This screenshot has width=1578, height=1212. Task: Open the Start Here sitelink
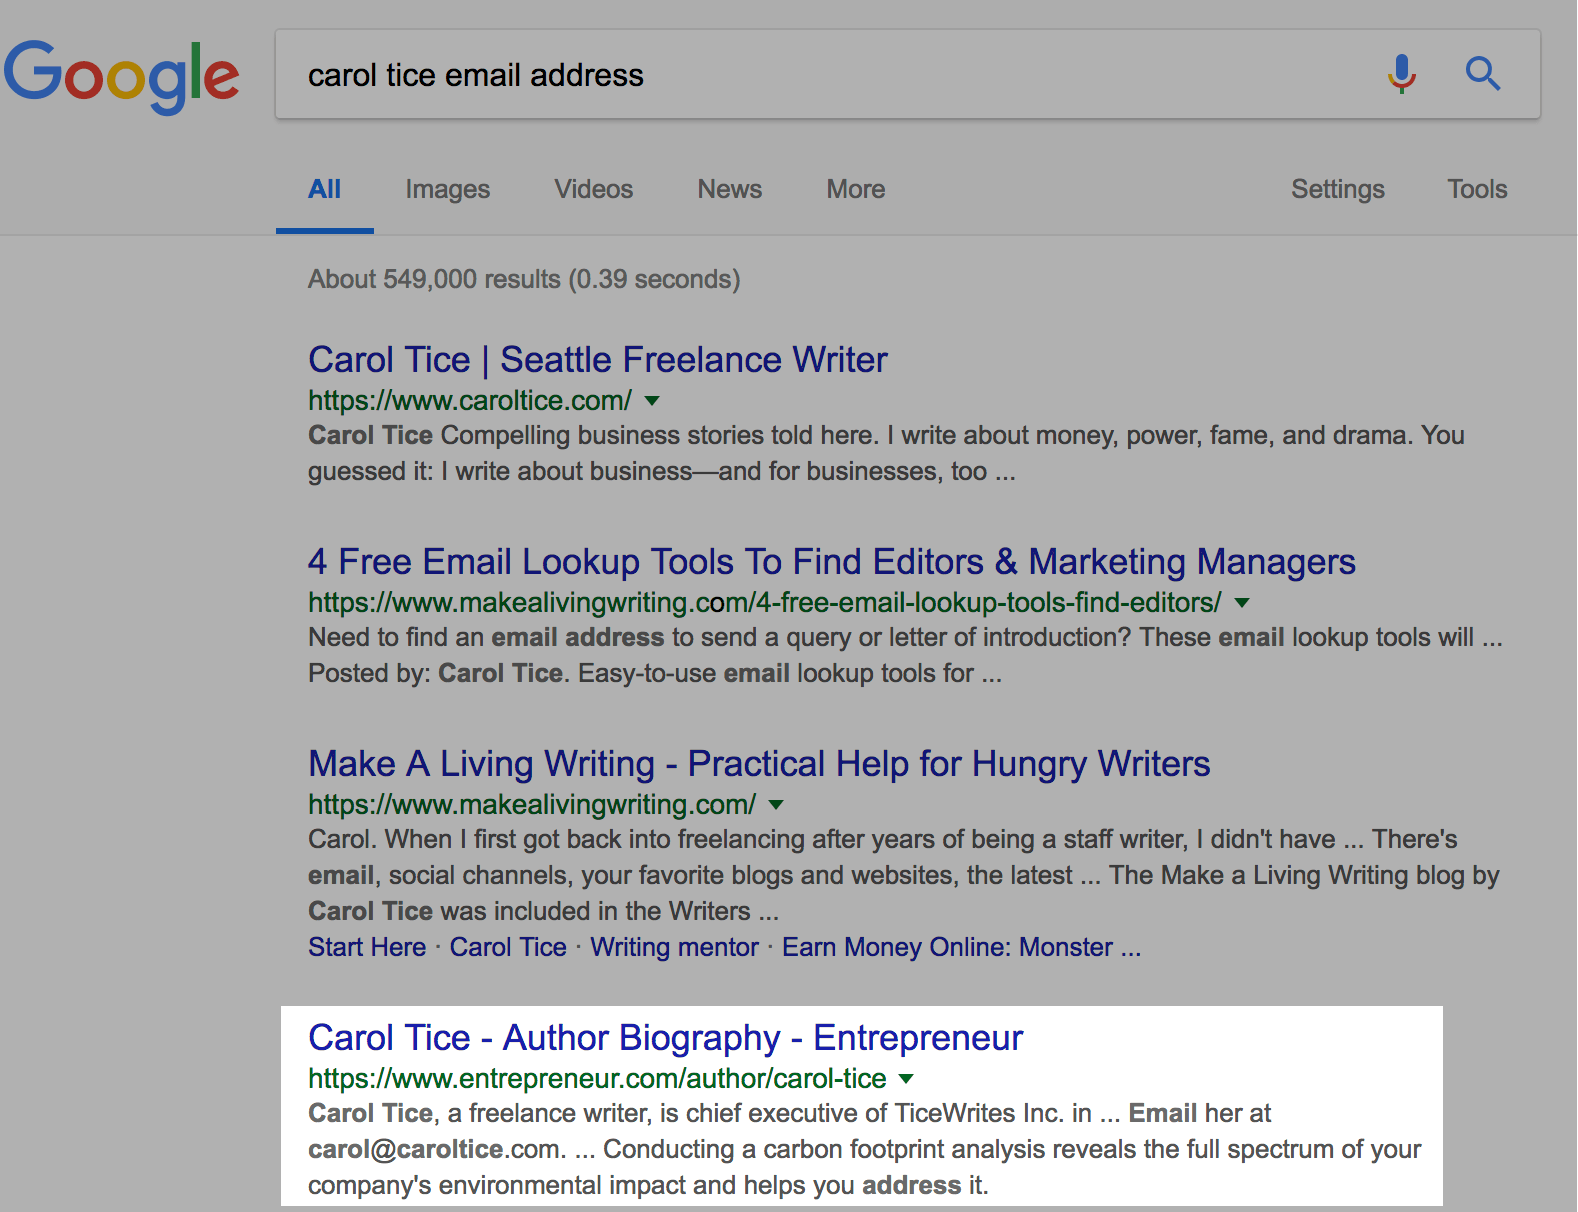(366, 947)
